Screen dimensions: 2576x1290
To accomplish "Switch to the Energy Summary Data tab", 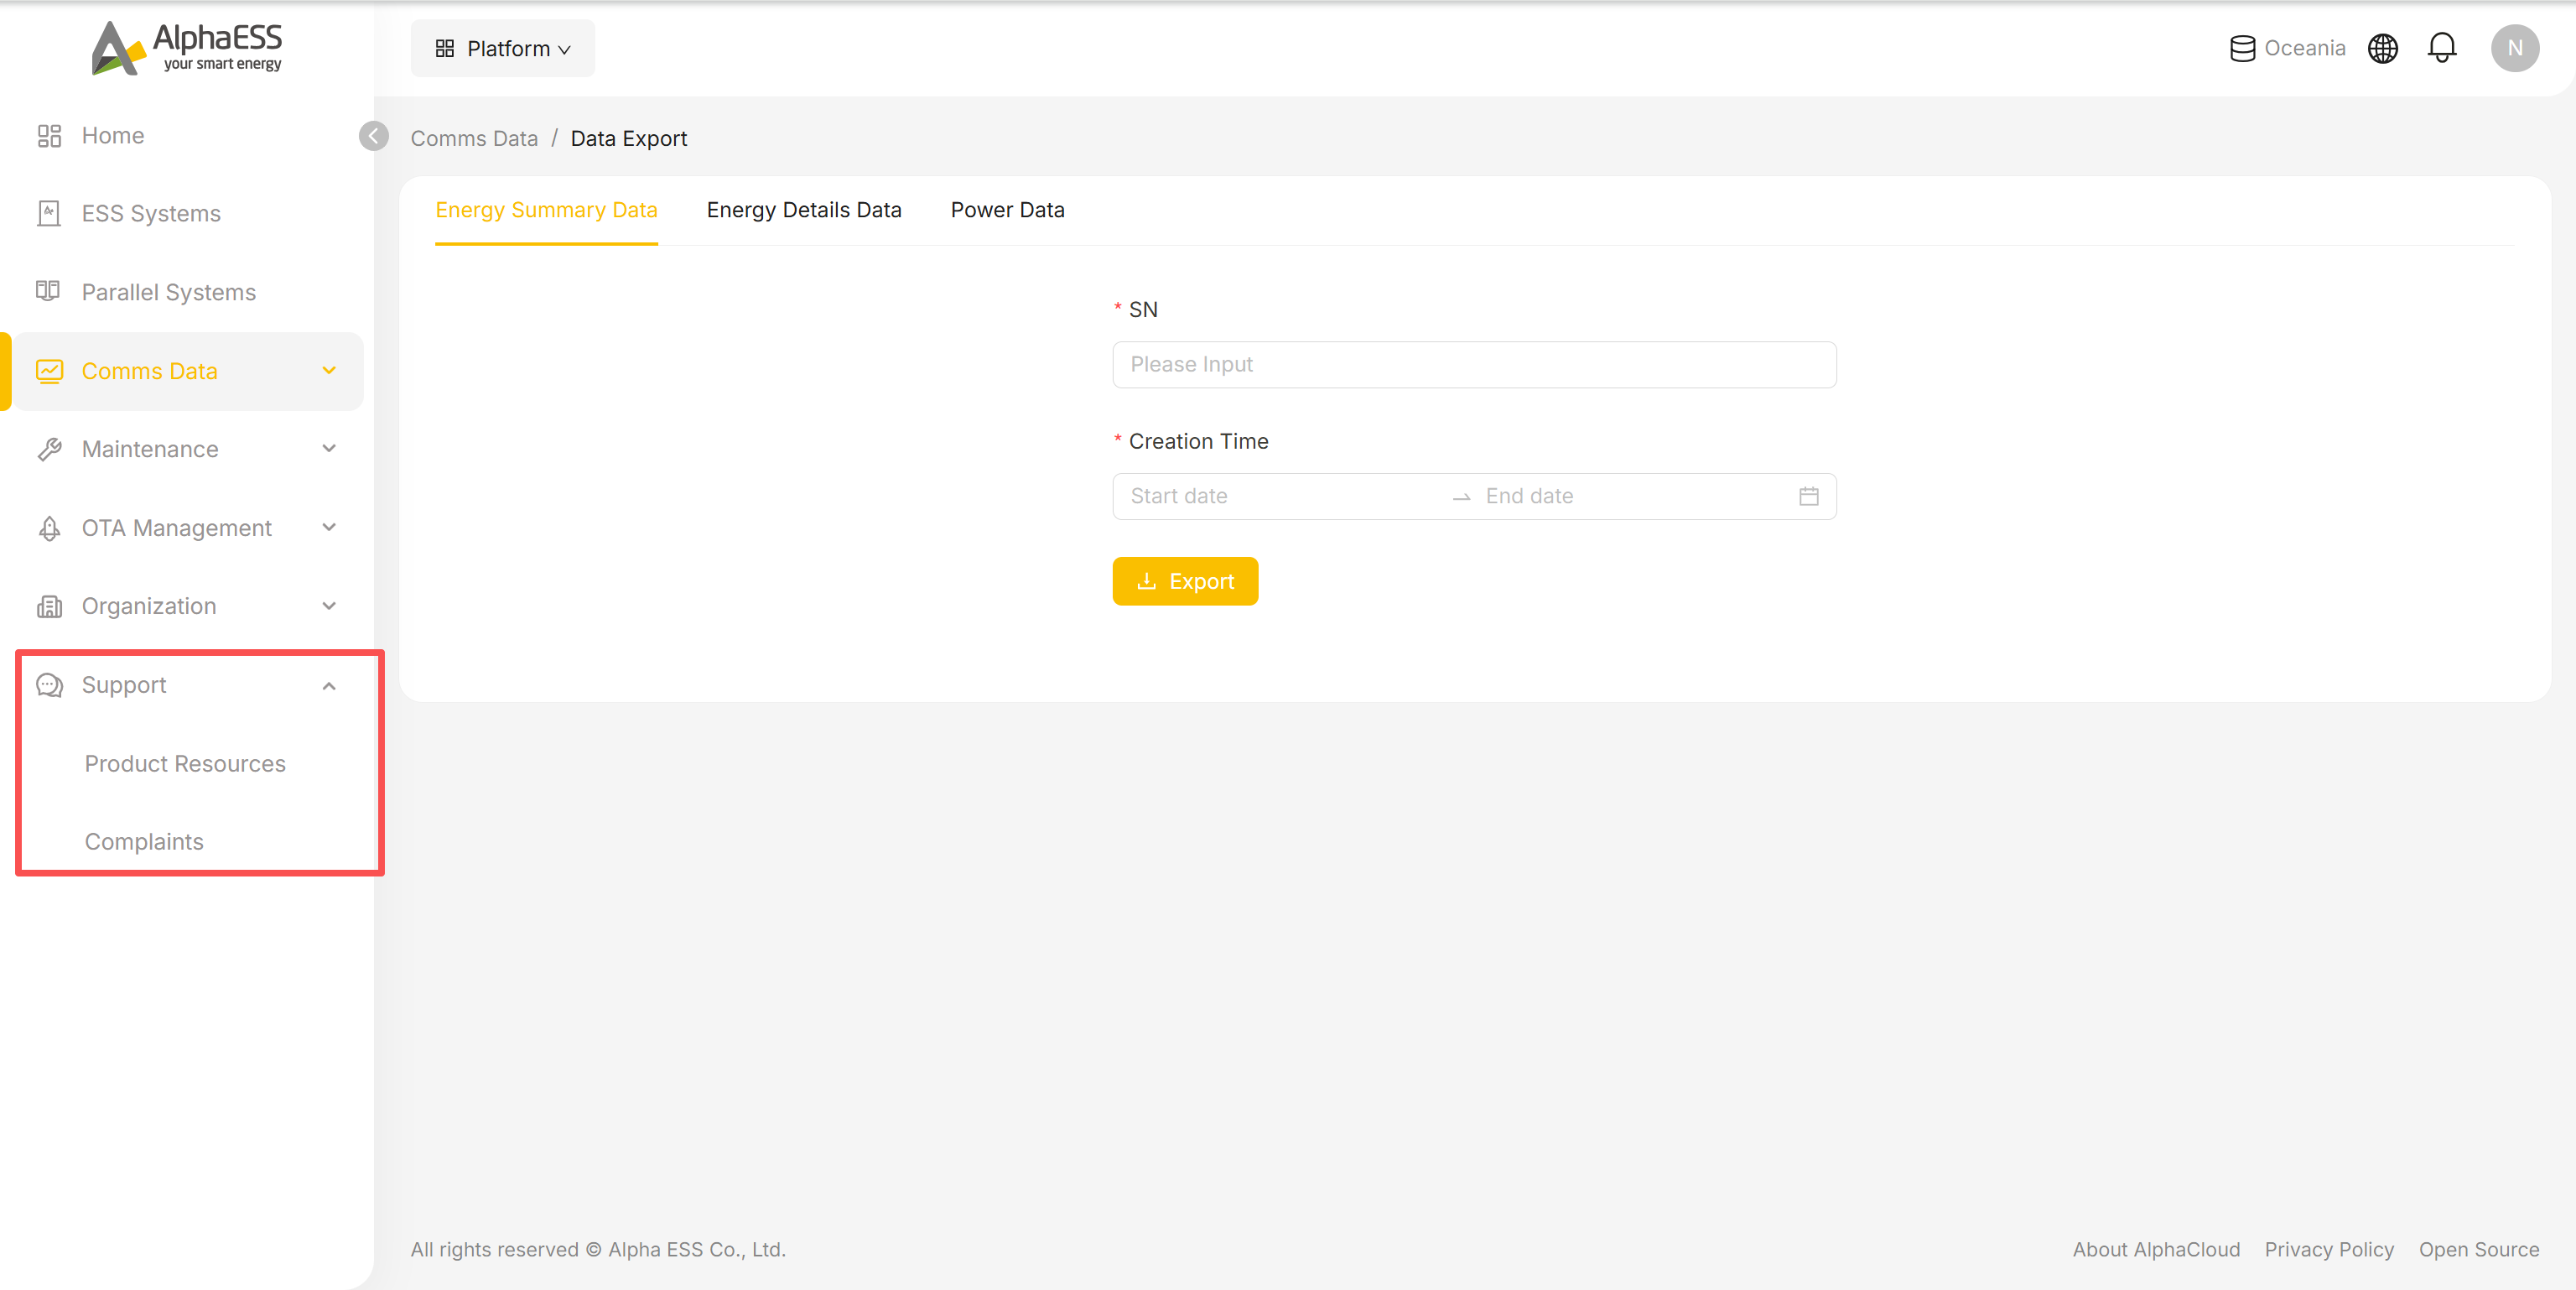I will click(546, 210).
